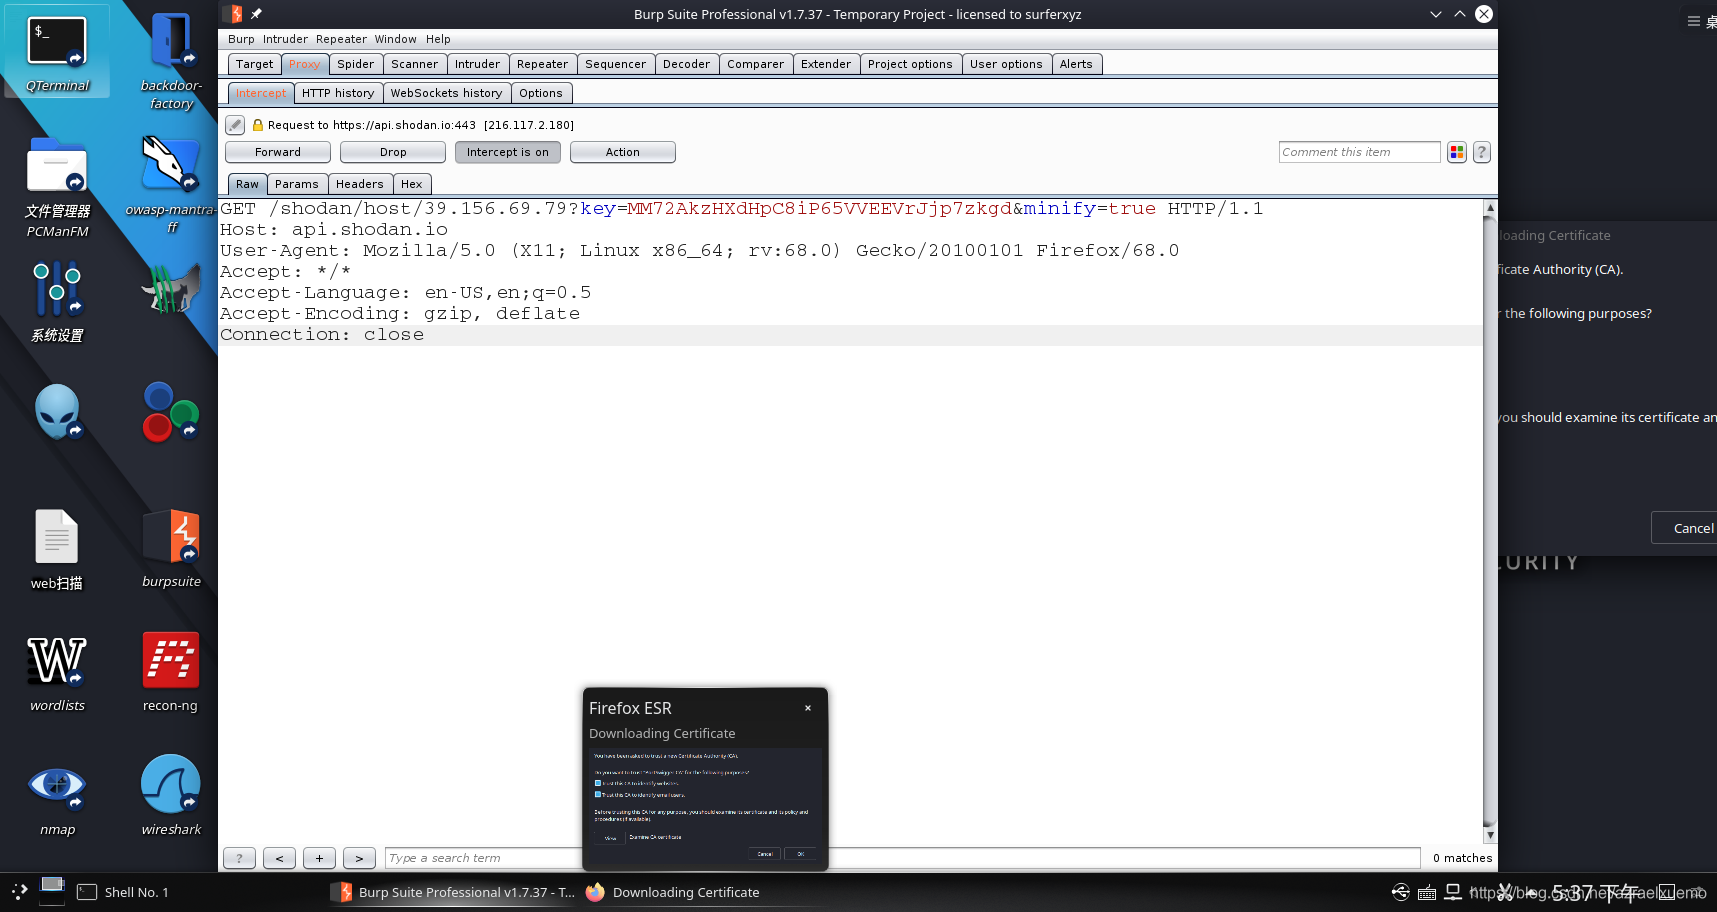
Task: Switch to the Decoder tab
Action: click(686, 64)
